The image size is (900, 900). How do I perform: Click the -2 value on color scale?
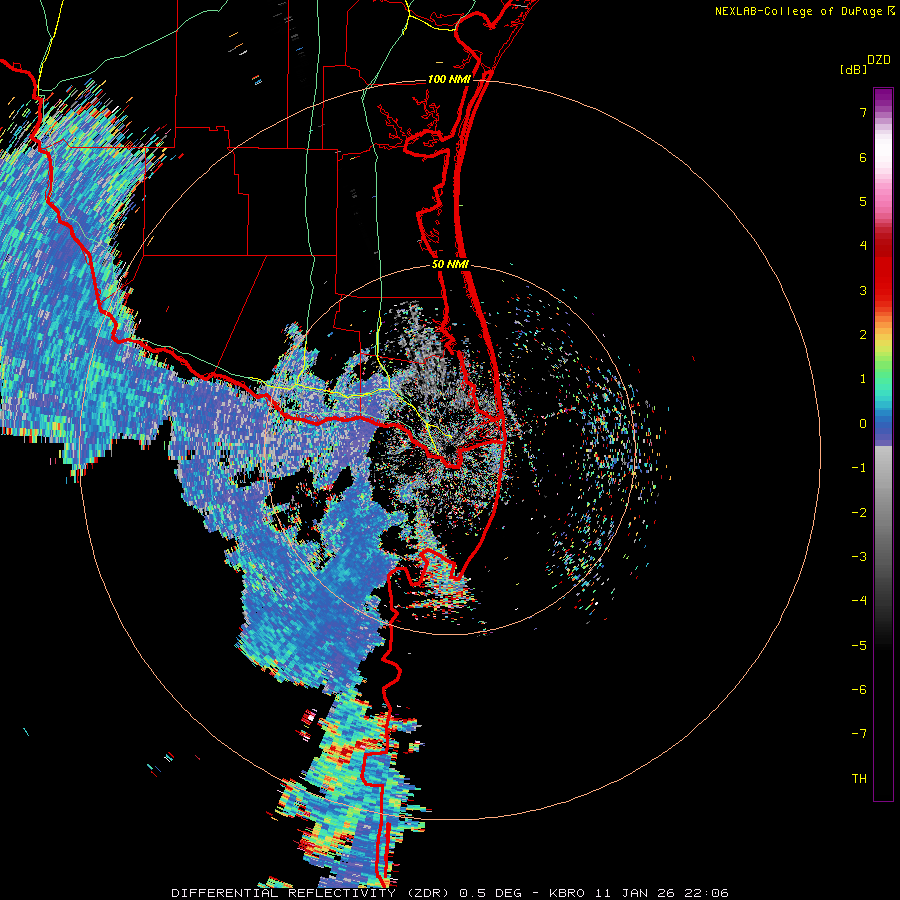point(859,513)
